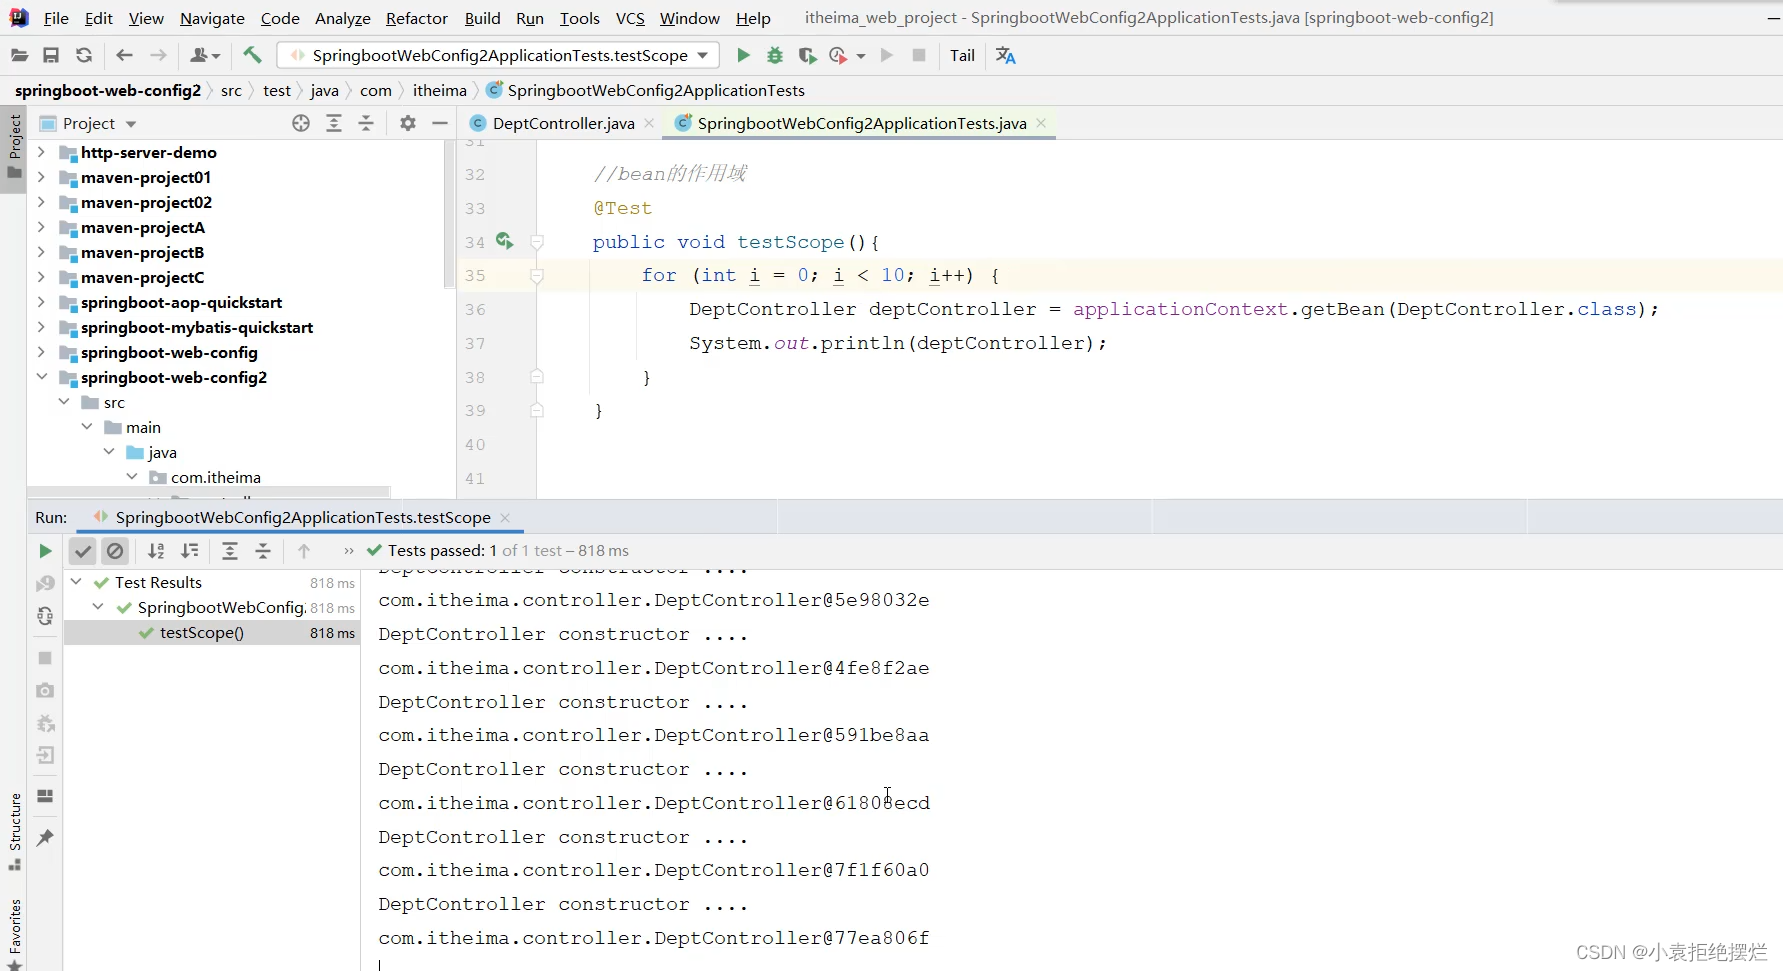Click the test breadcrumb segment

(x=277, y=90)
